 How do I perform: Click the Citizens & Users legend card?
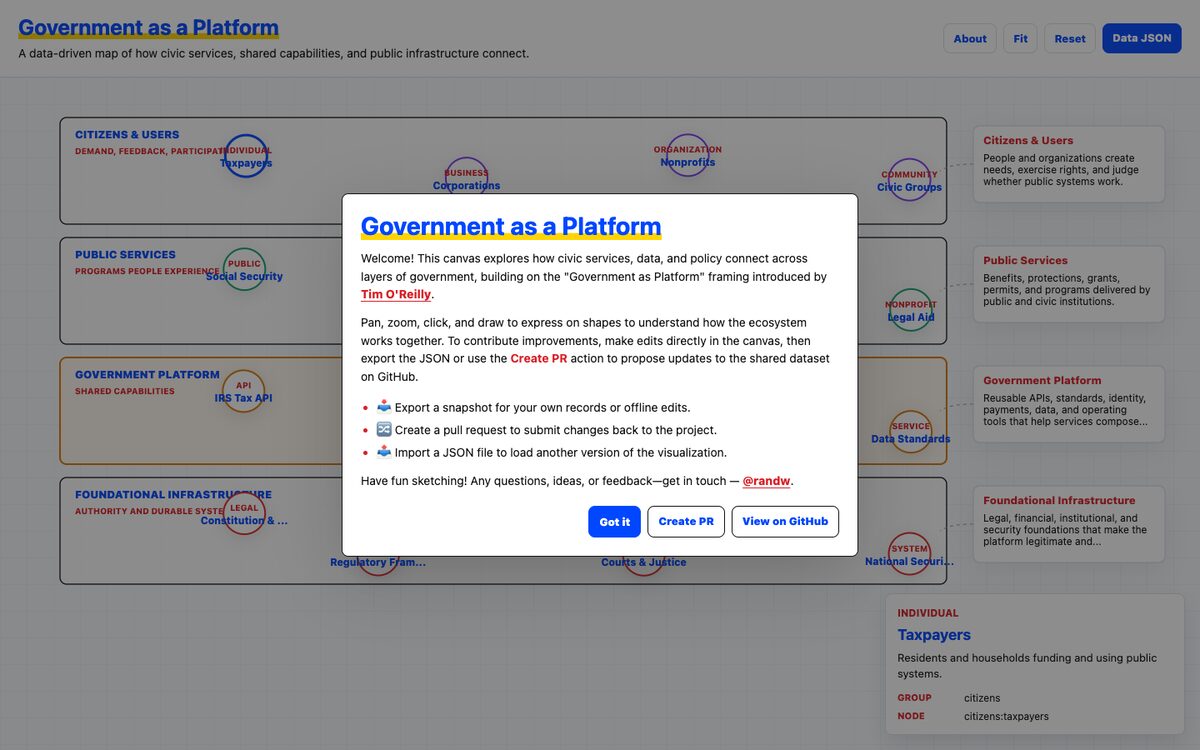(x=1069, y=164)
